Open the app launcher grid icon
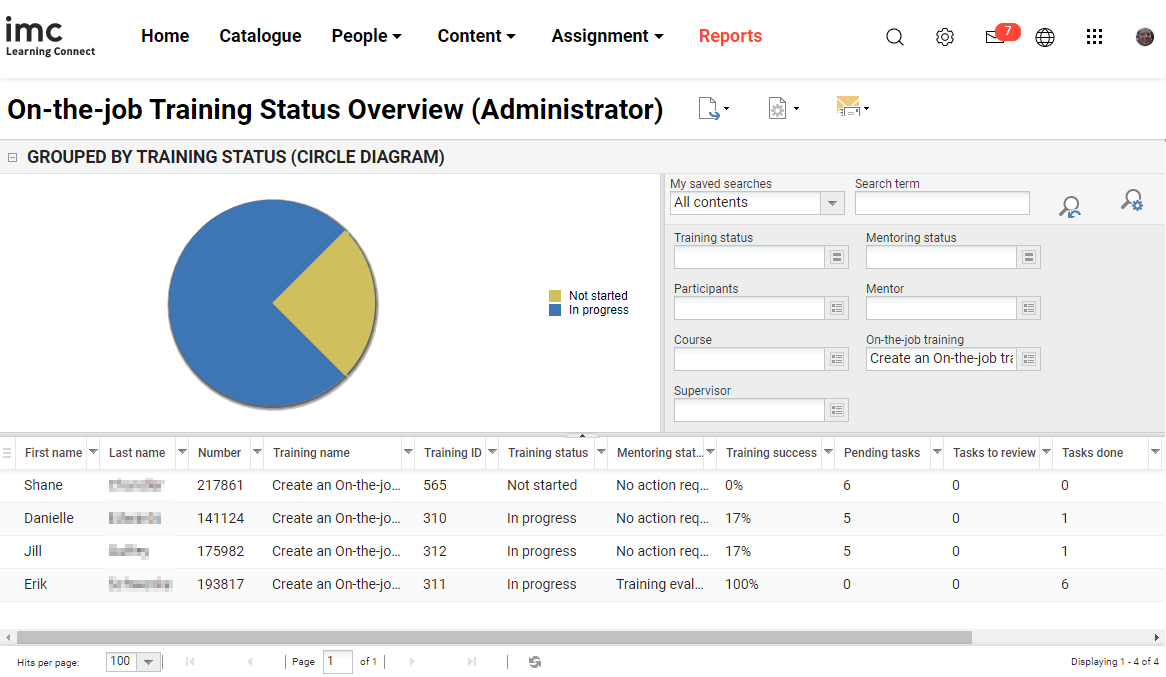1166x677 pixels. [1094, 36]
